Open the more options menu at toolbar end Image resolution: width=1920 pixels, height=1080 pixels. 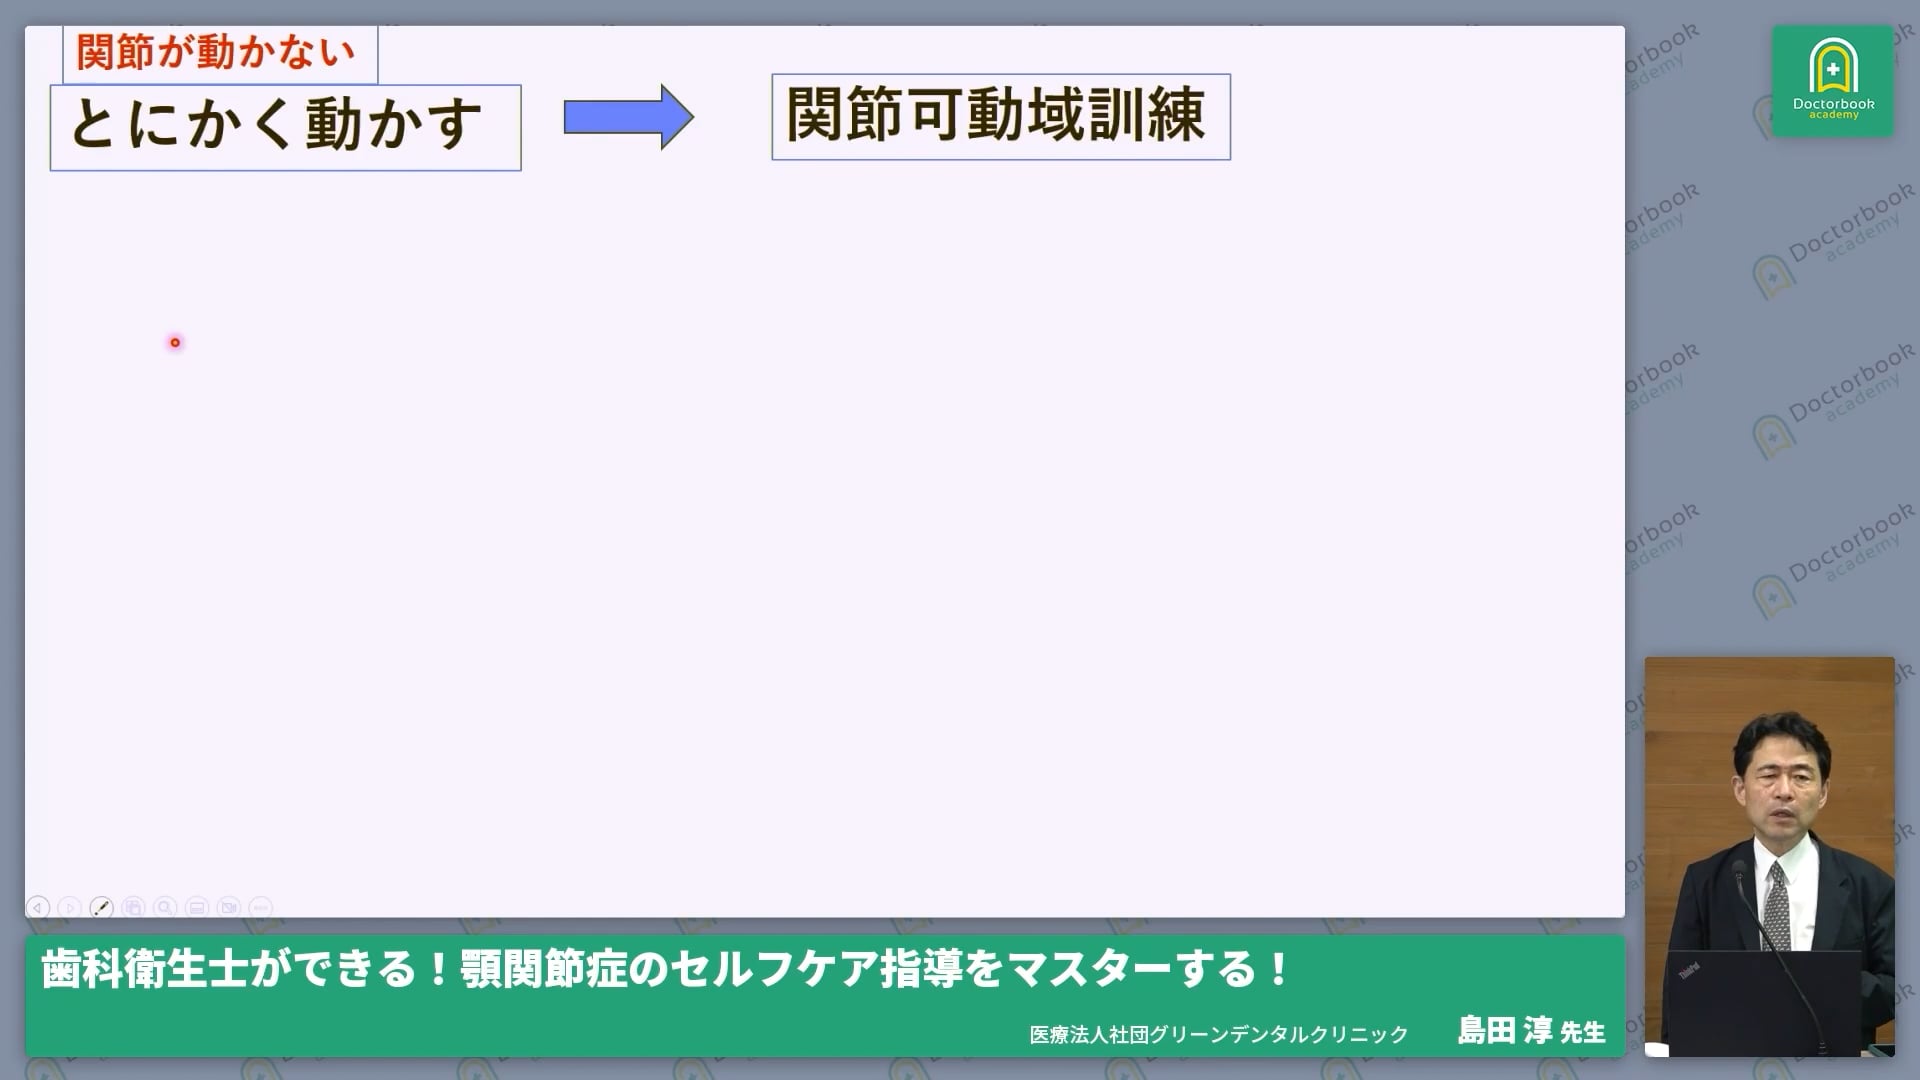pyautogui.click(x=261, y=906)
